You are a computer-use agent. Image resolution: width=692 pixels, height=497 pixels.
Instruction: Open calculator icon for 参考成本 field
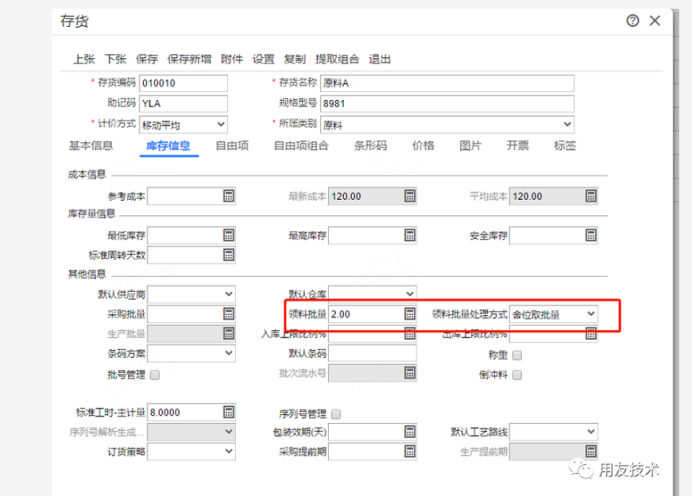click(x=228, y=197)
